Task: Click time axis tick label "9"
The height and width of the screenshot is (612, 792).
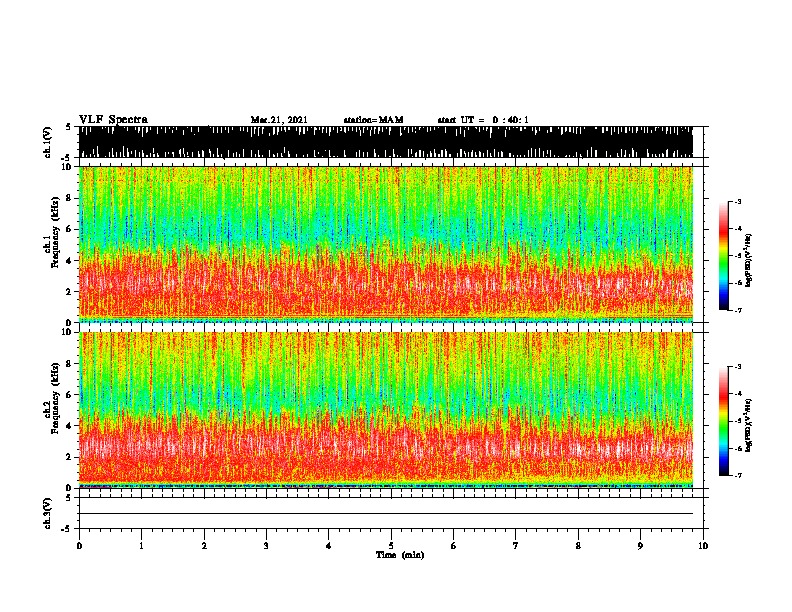Action: pos(640,546)
